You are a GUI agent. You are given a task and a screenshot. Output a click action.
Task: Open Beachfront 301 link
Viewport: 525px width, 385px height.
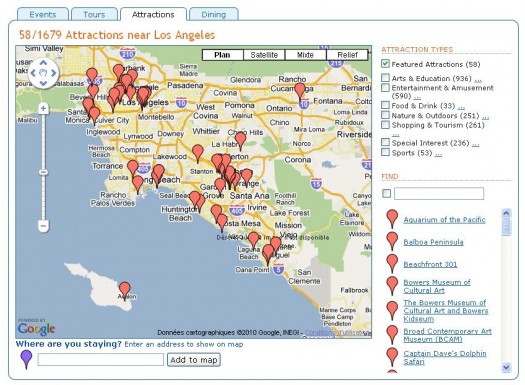[430, 264]
